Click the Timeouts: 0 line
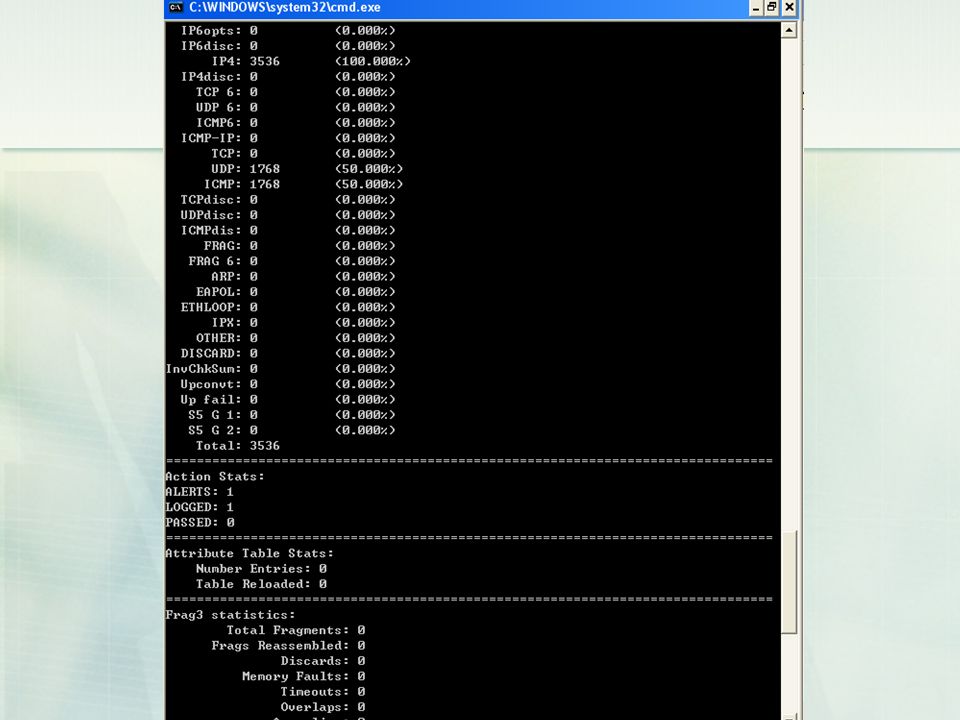Screen dimensions: 960x720 323,692
